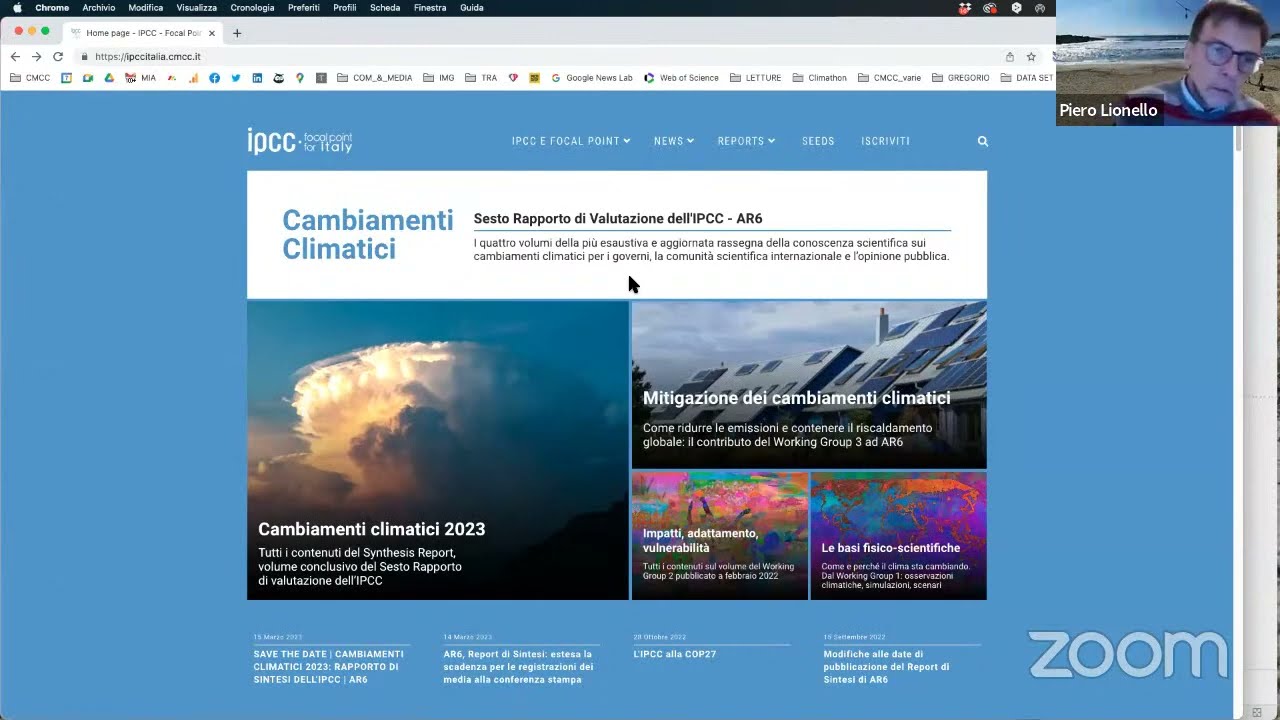The image size is (1280, 720).
Task: Open the Cambiamenti climatici 2023 card
Action: [438, 450]
